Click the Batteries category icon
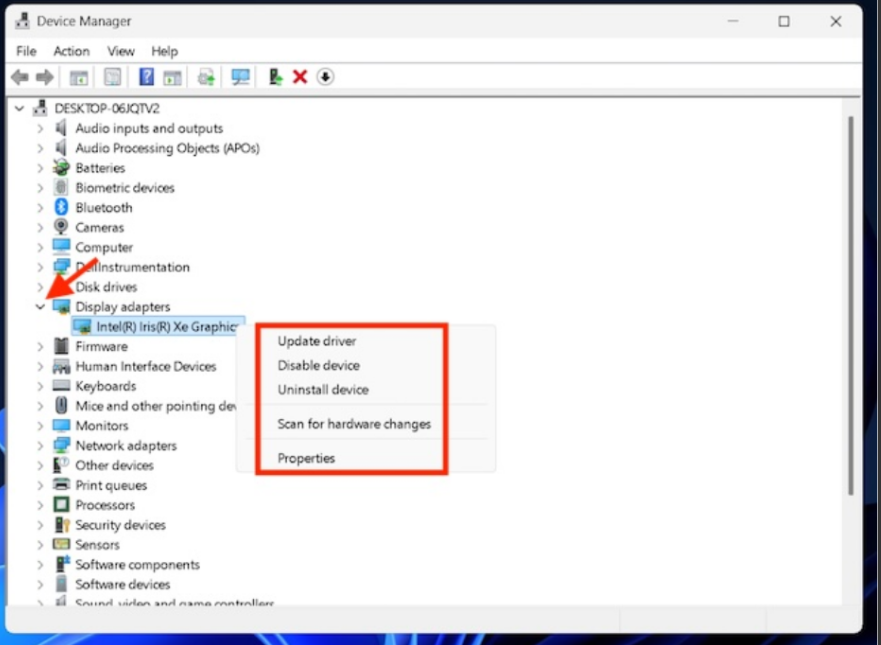This screenshot has width=881, height=645. tap(61, 167)
